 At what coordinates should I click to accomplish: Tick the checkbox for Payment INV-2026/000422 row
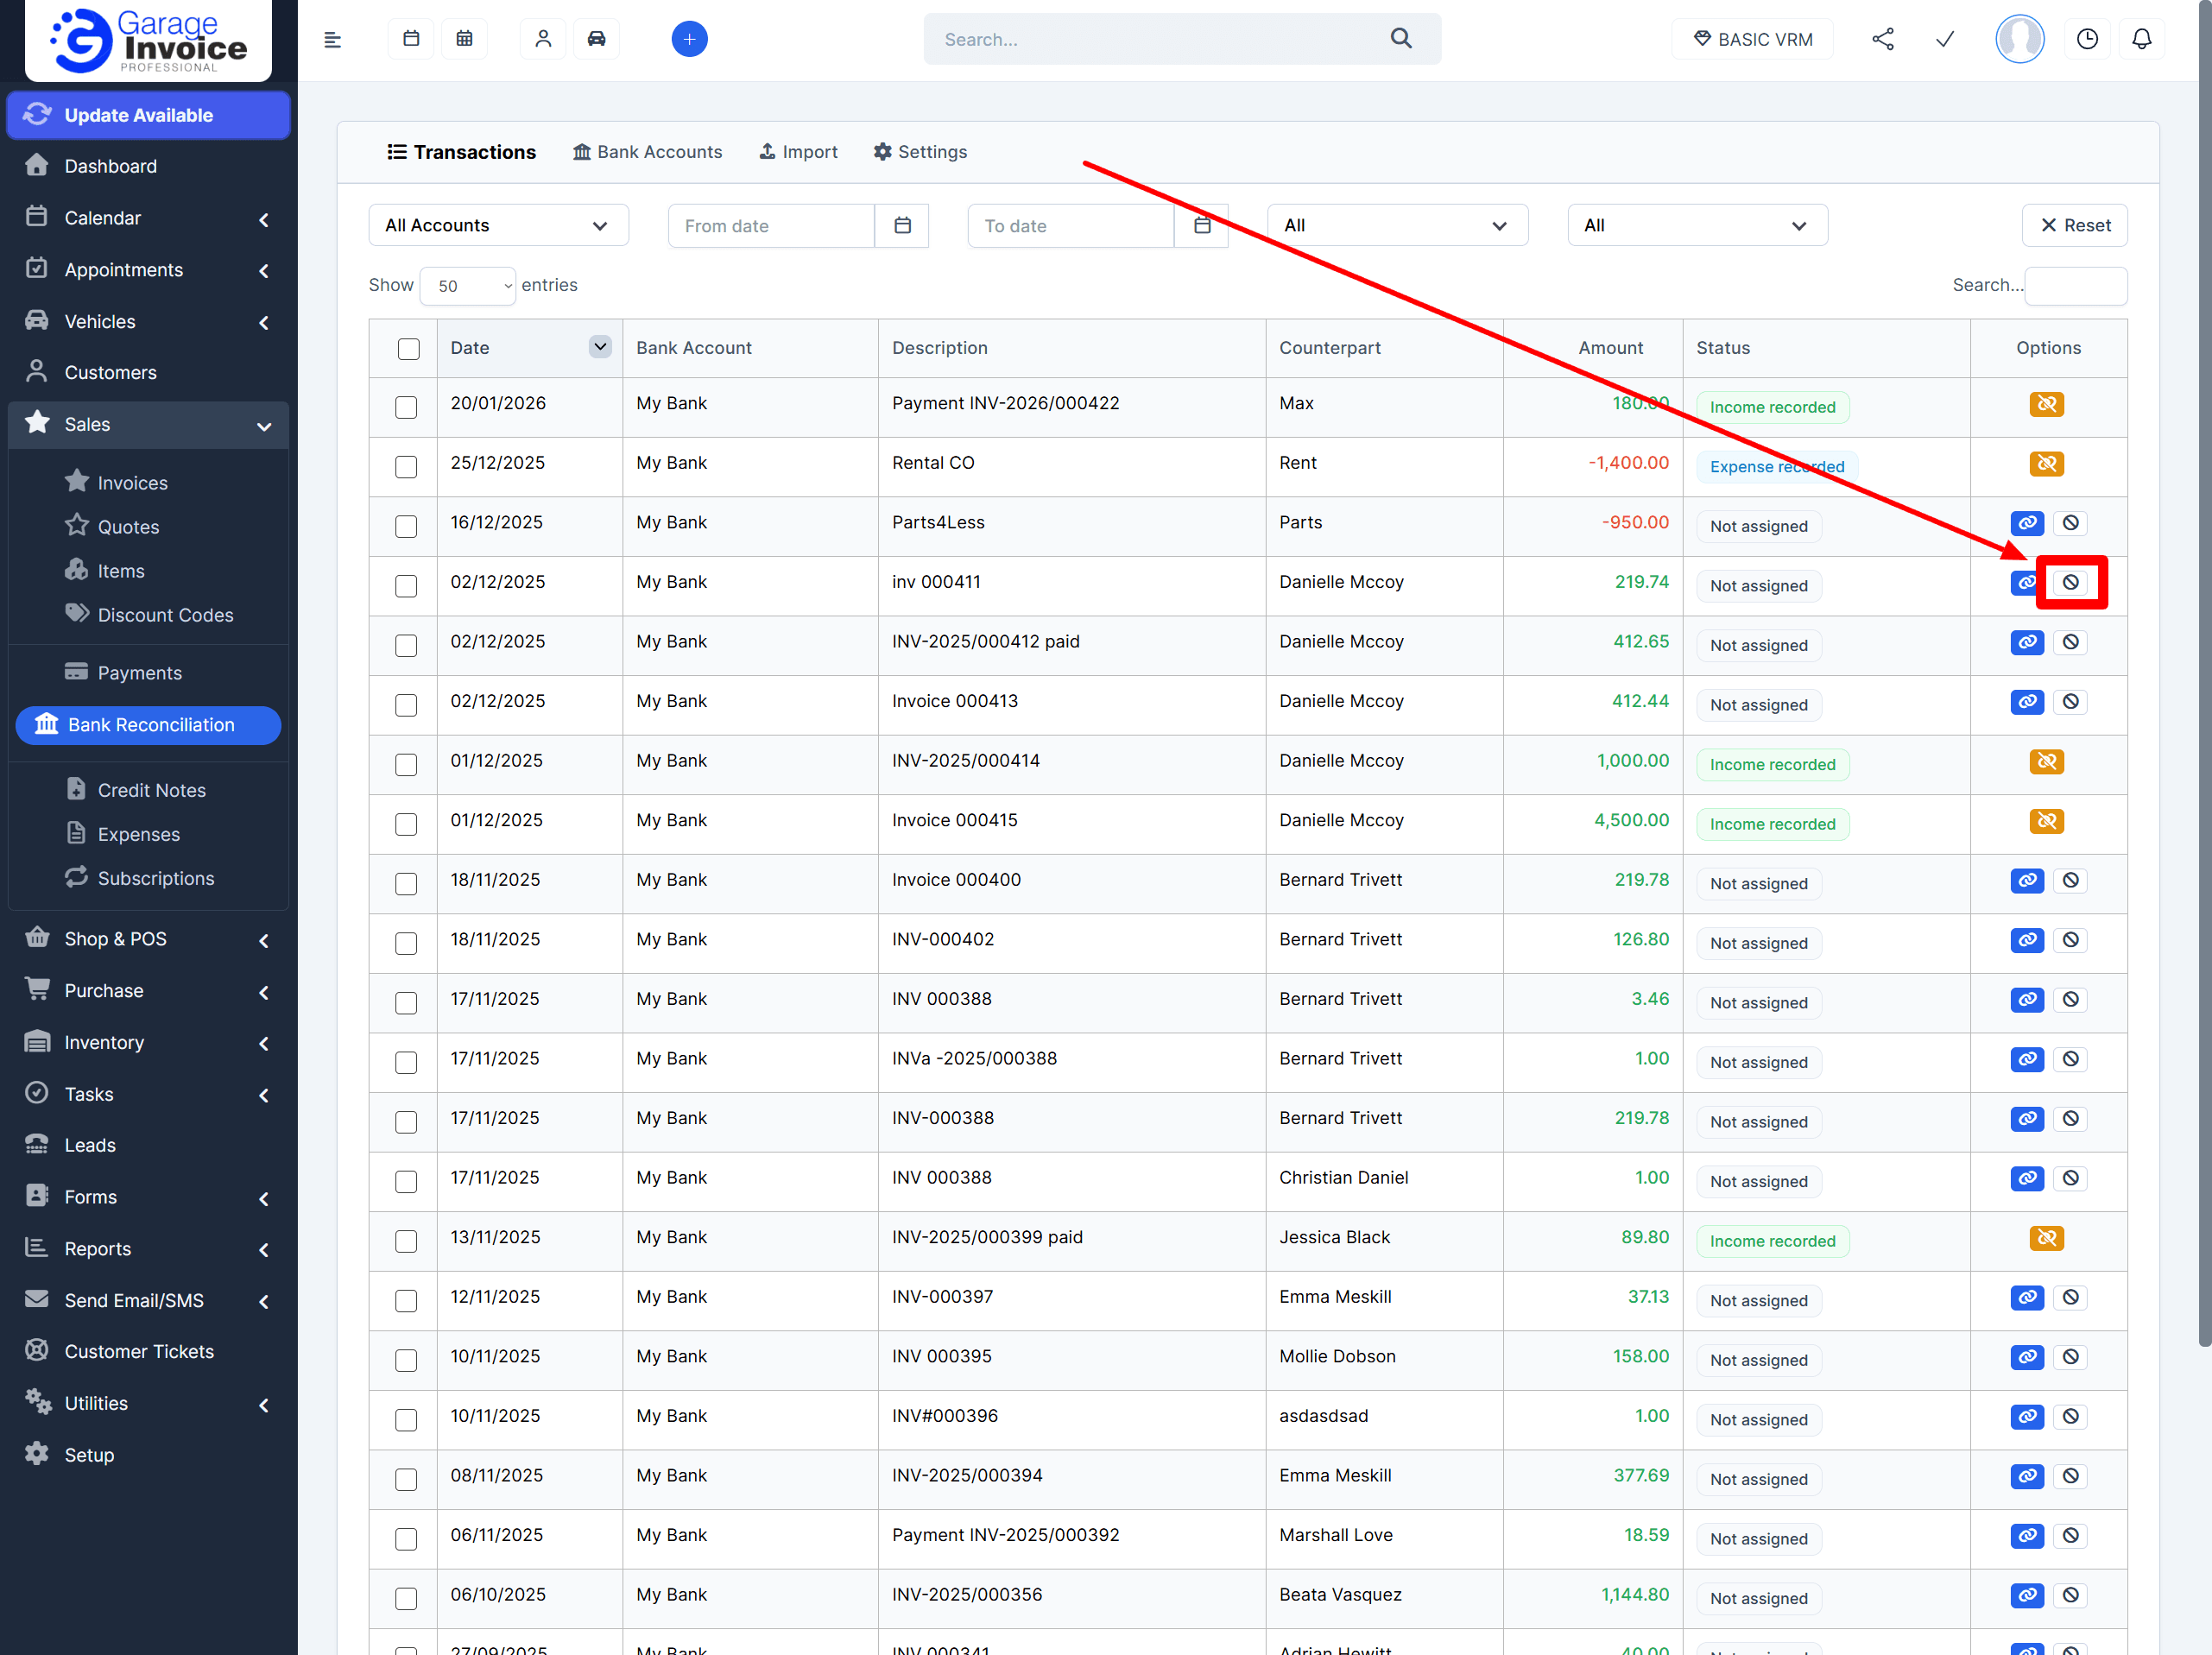tap(406, 407)
